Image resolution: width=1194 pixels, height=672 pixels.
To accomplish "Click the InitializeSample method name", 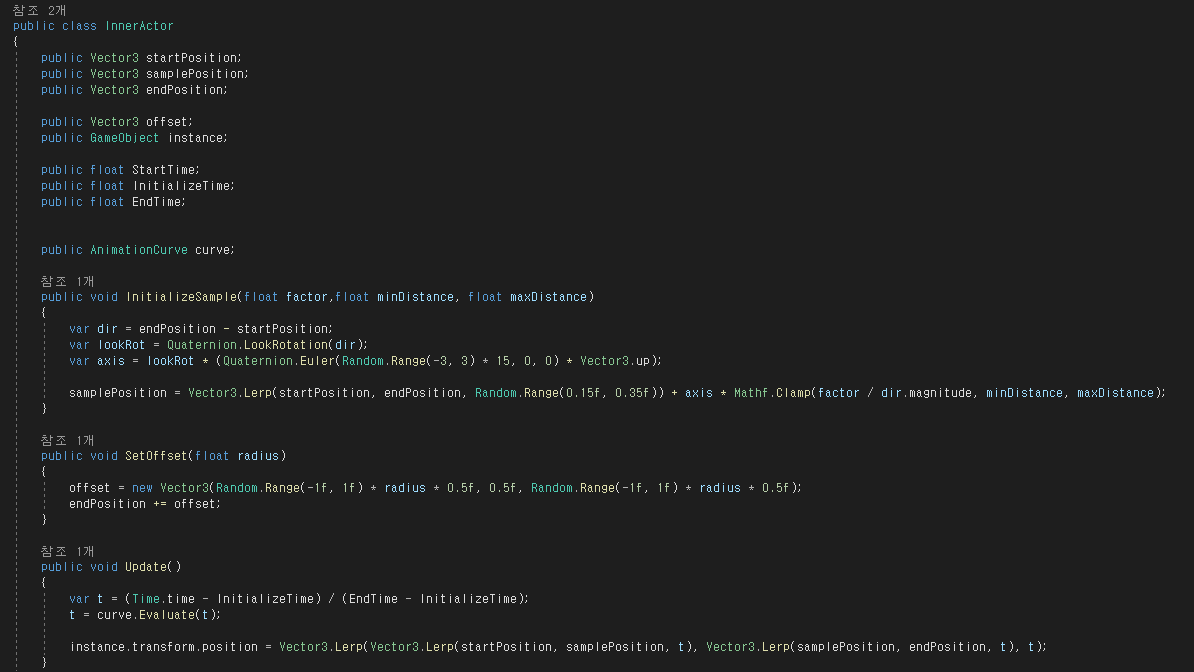I will click(181, 297).
